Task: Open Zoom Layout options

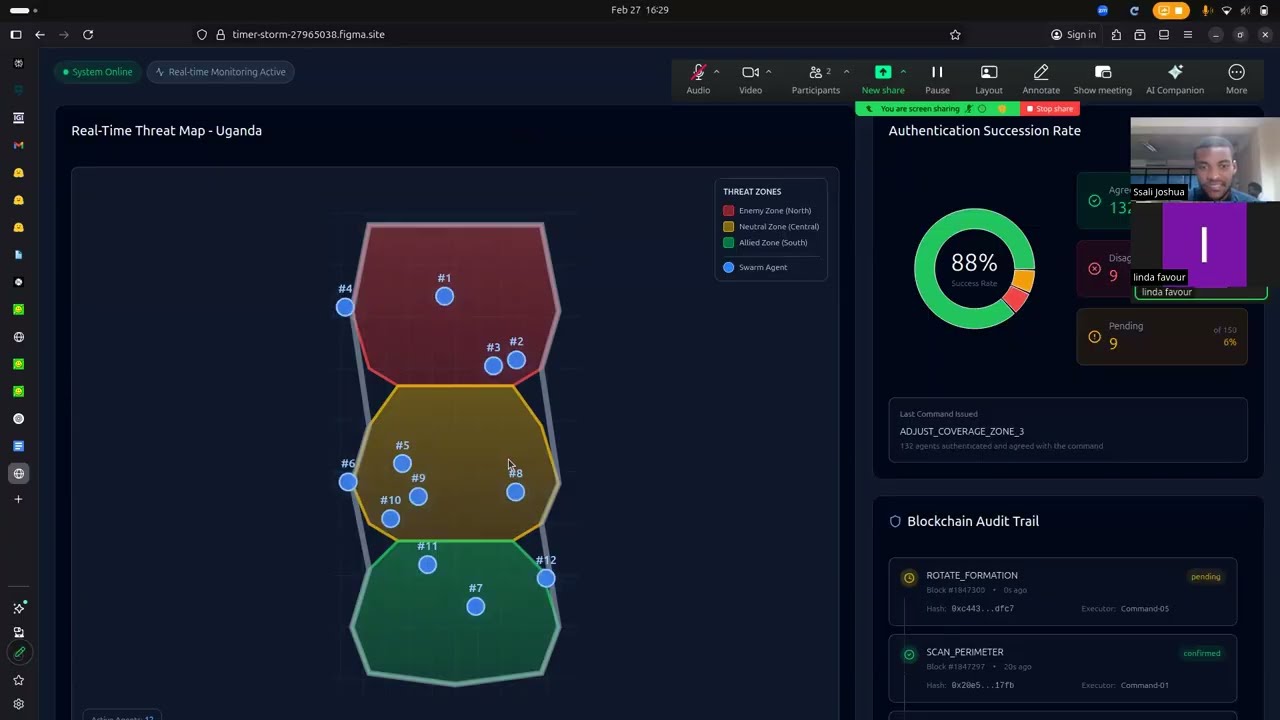Action: point(989,79)
